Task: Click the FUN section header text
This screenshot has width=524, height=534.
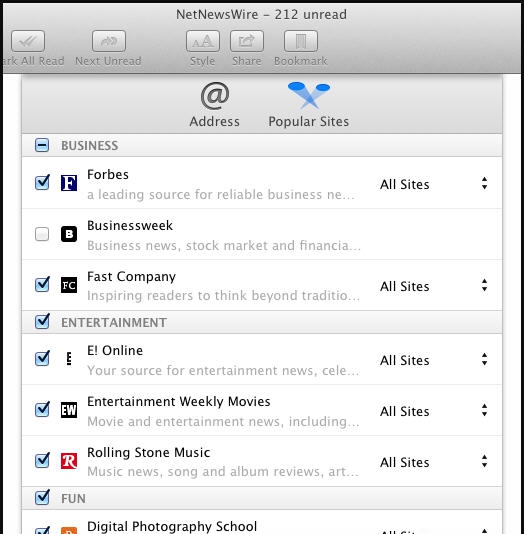Action: tap(74, 499)
